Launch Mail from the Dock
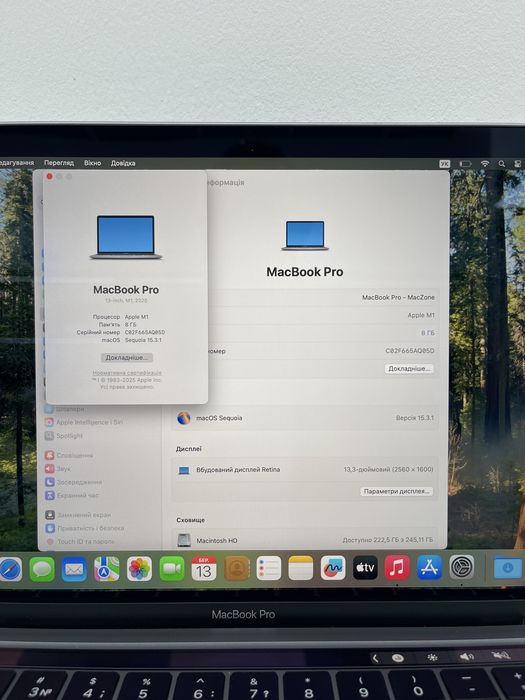The image size is (525, 700). coord(74,569)
